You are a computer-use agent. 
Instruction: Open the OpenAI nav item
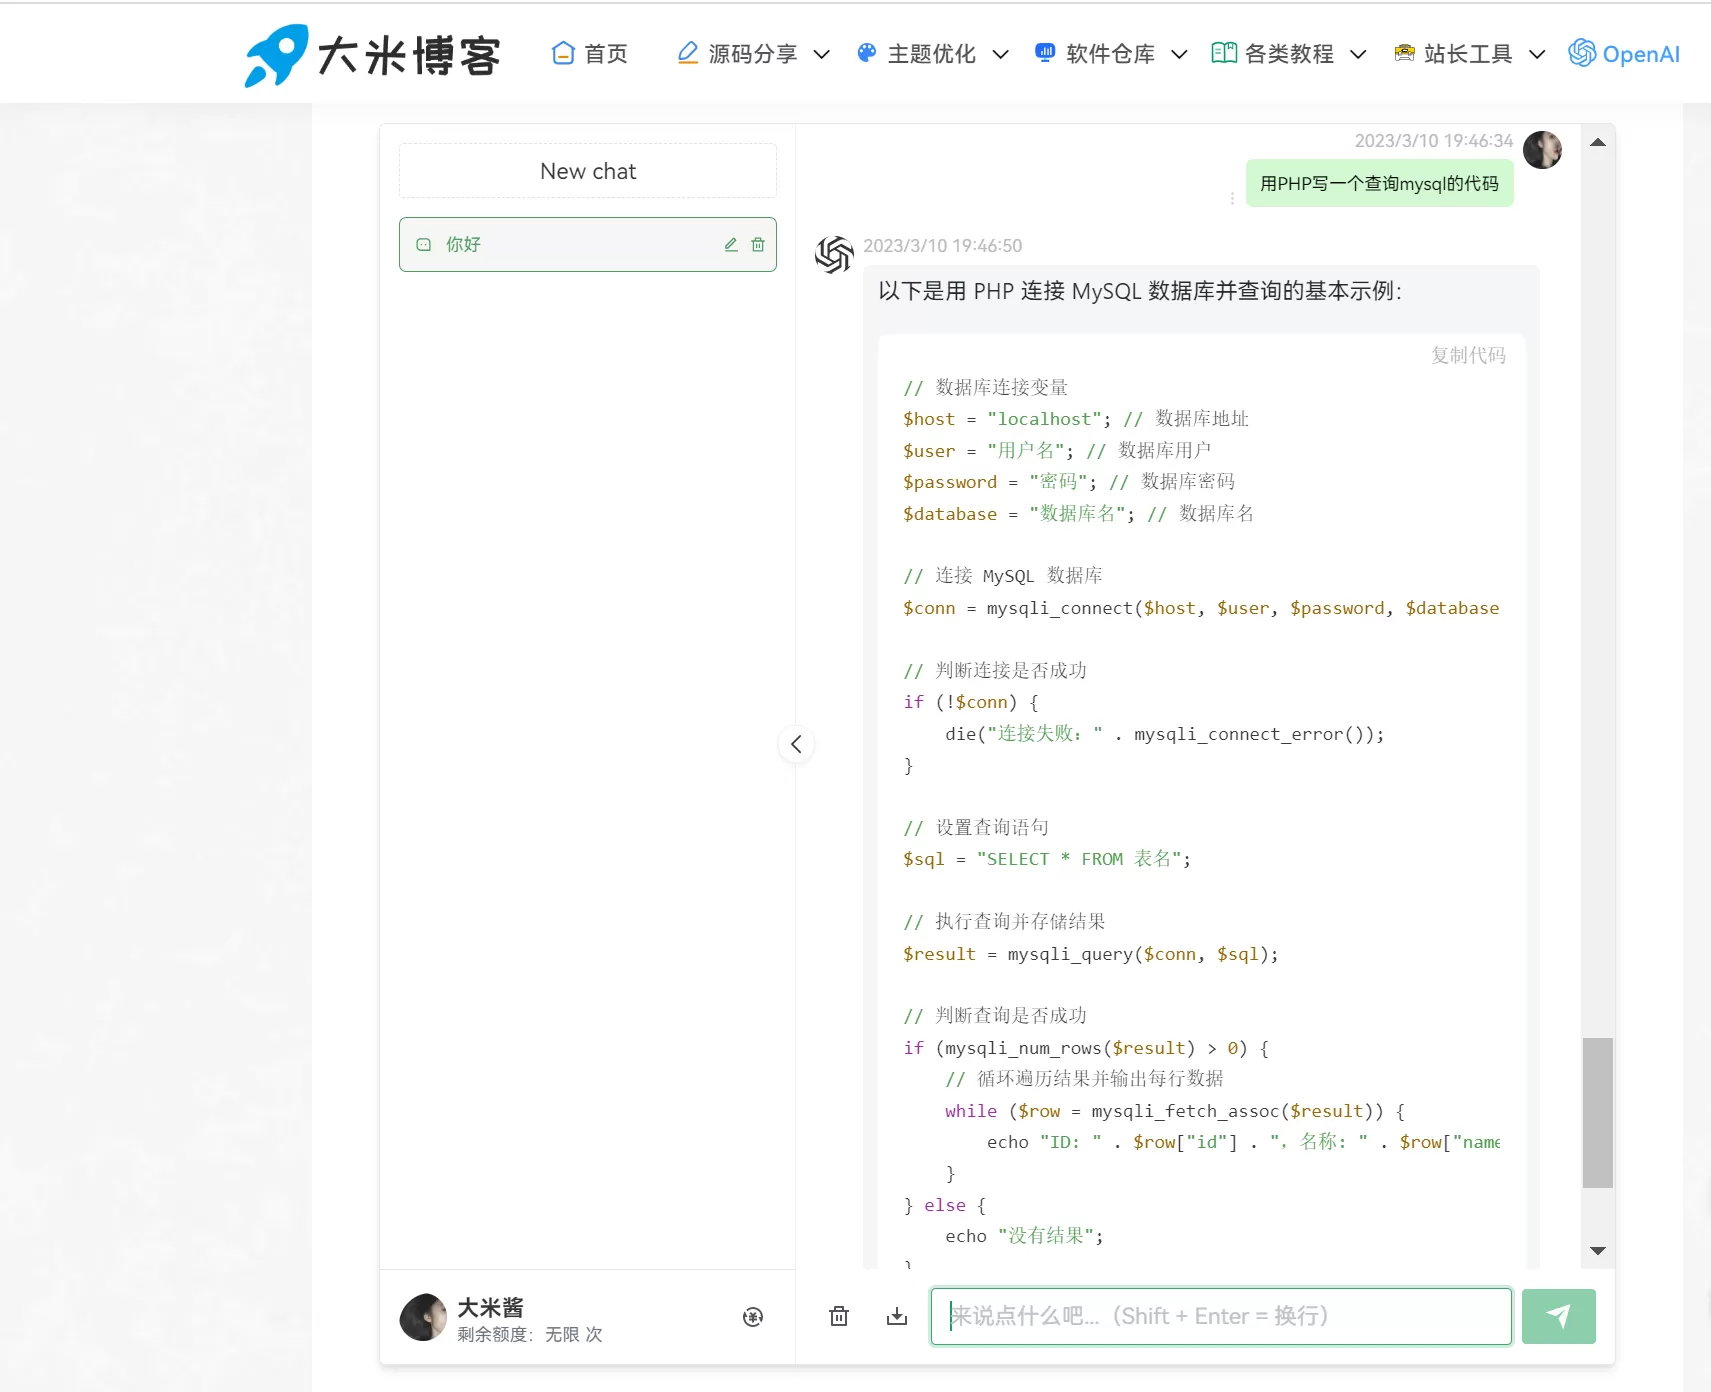1624,54
